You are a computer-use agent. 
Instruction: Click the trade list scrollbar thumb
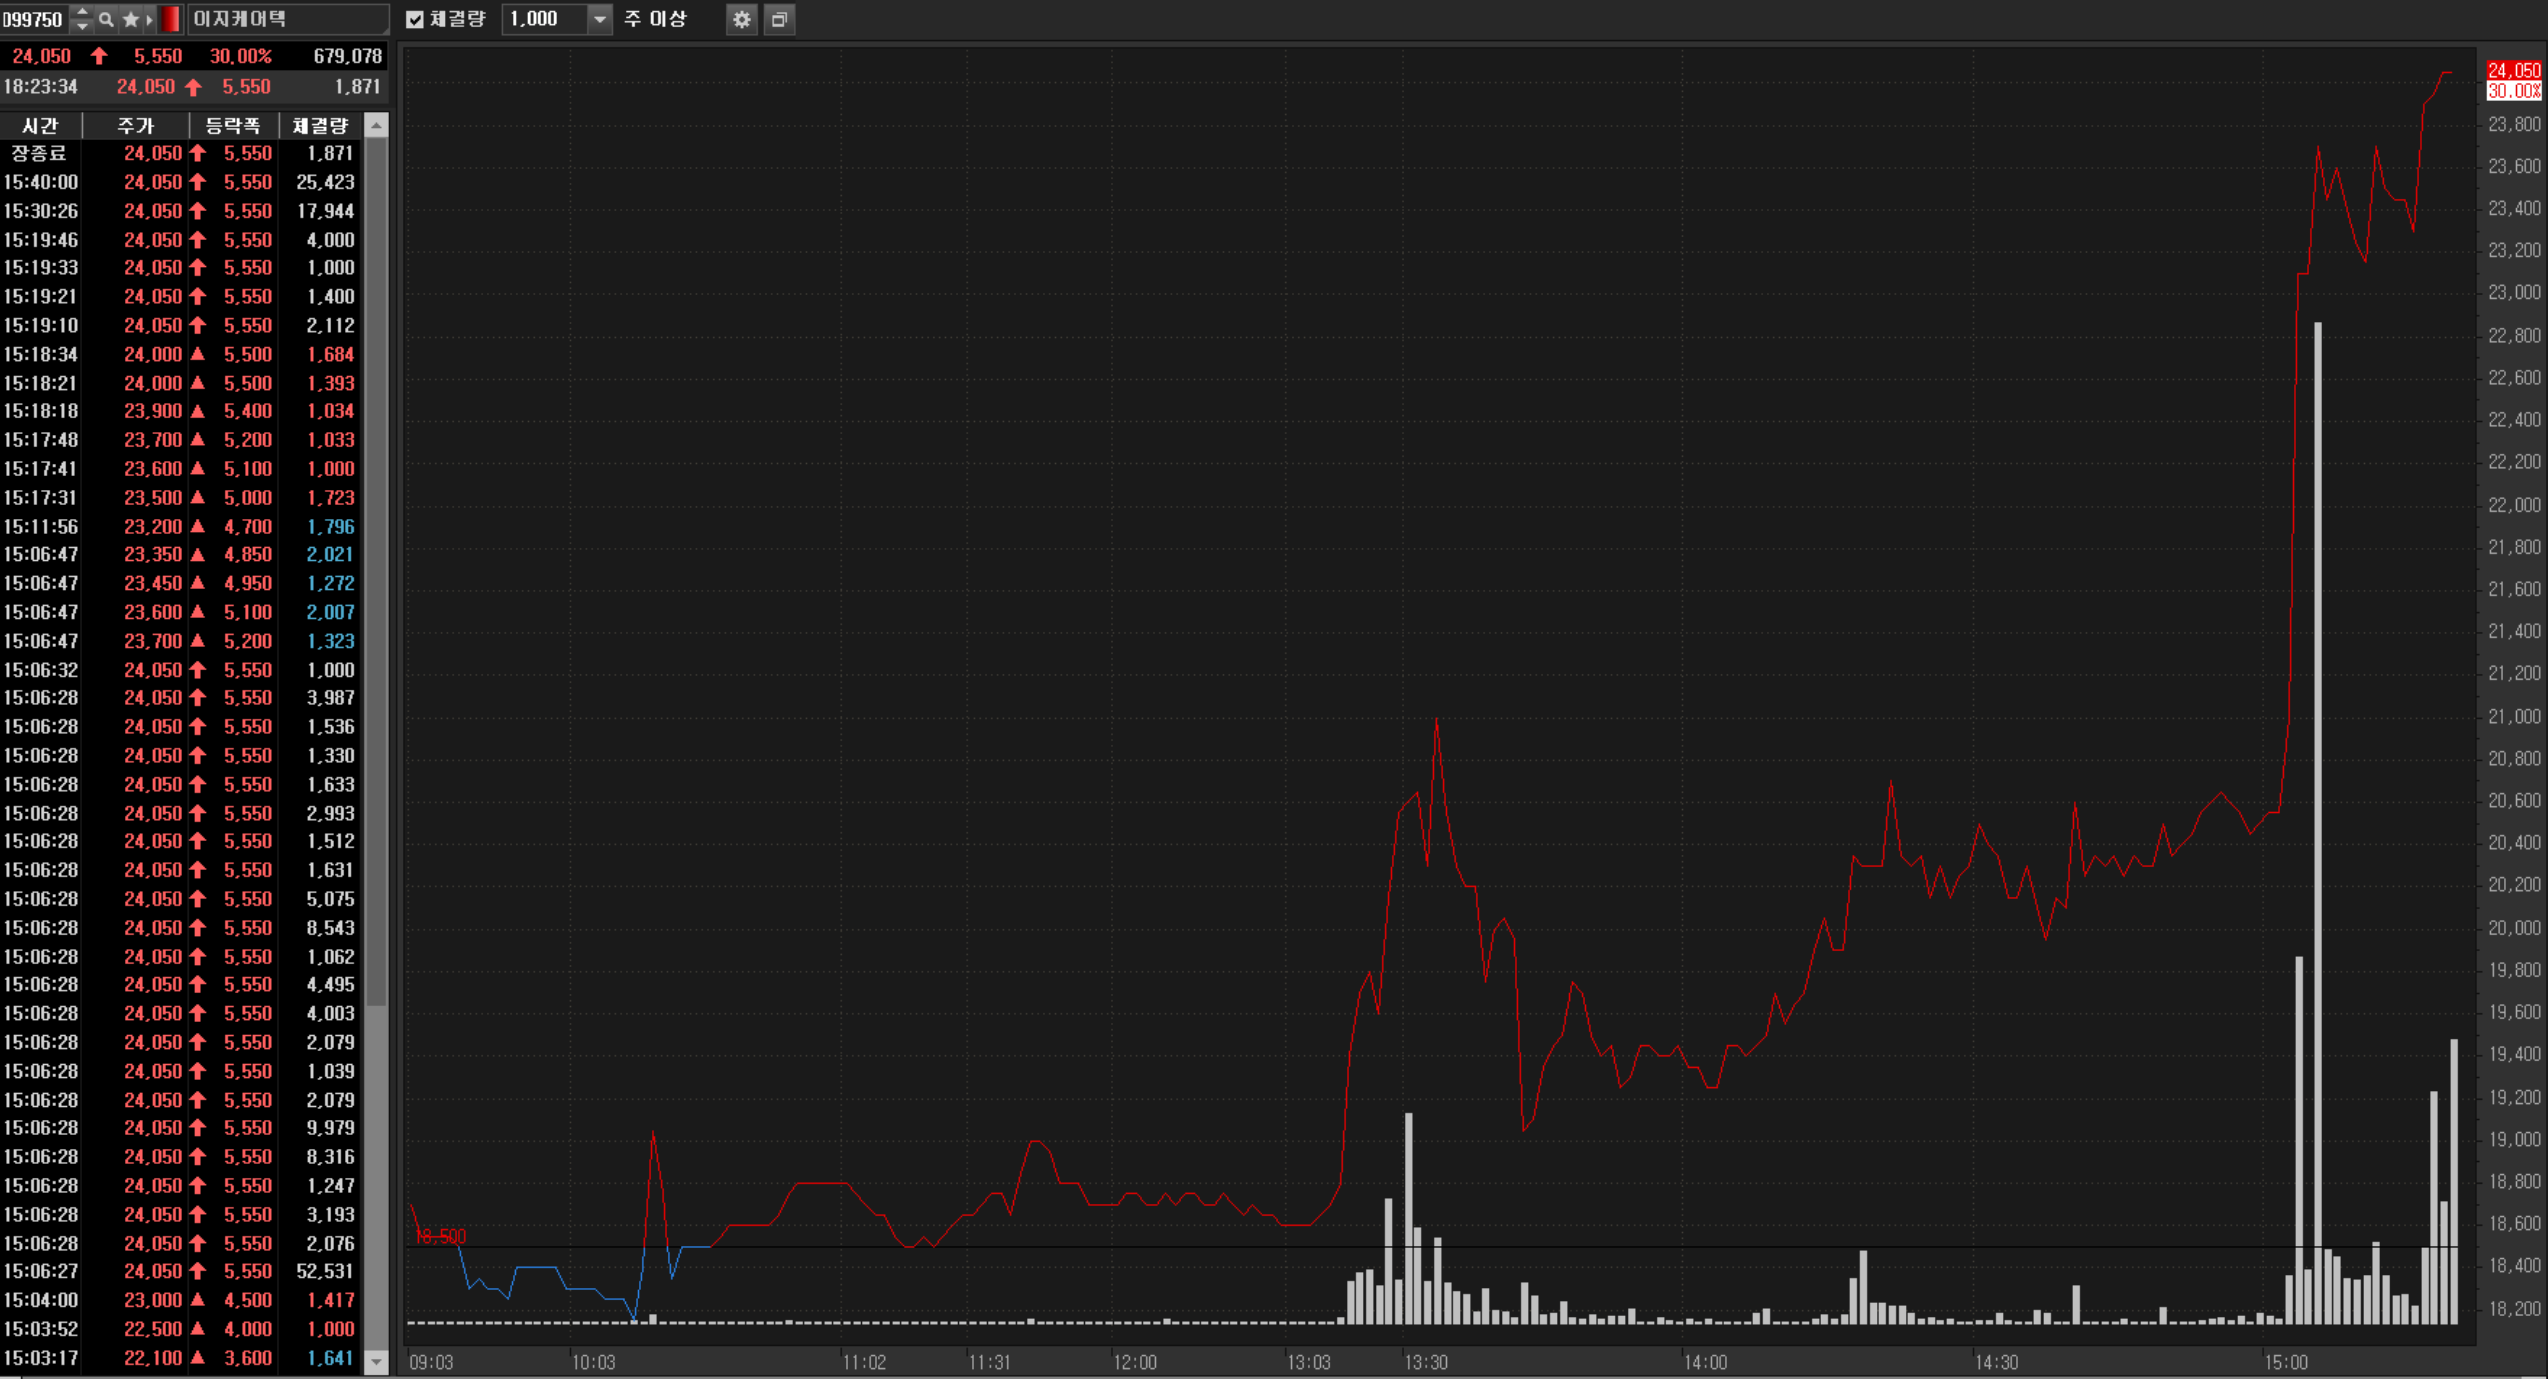[376, 570]
